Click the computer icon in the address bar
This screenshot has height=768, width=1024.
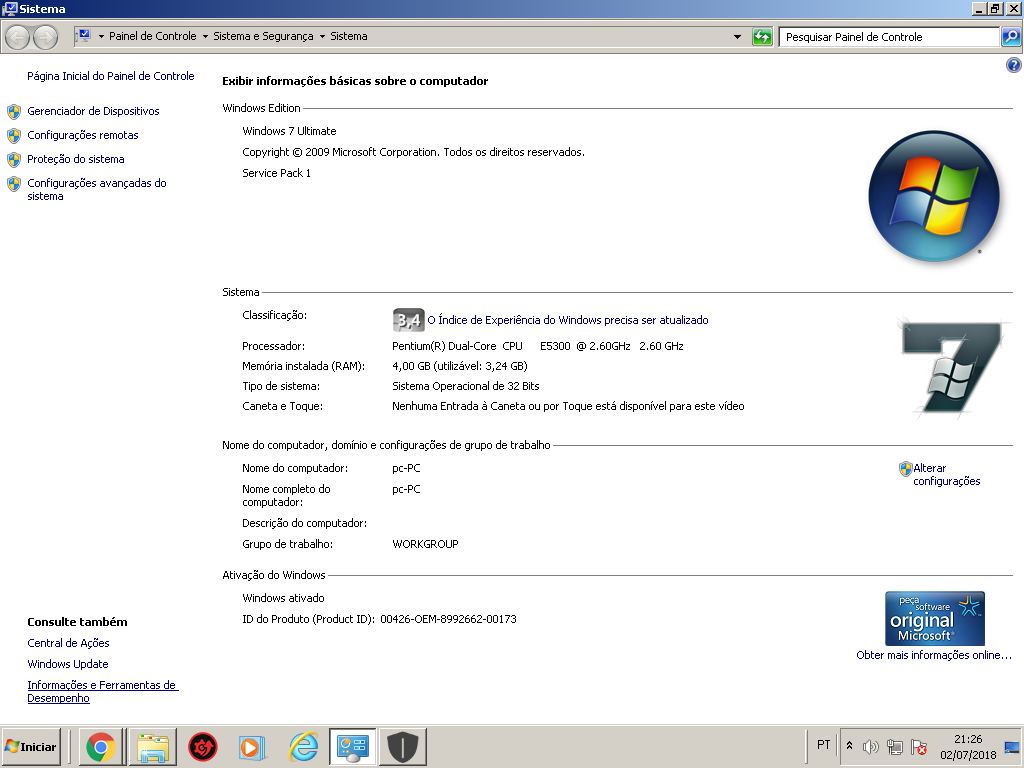84,36
